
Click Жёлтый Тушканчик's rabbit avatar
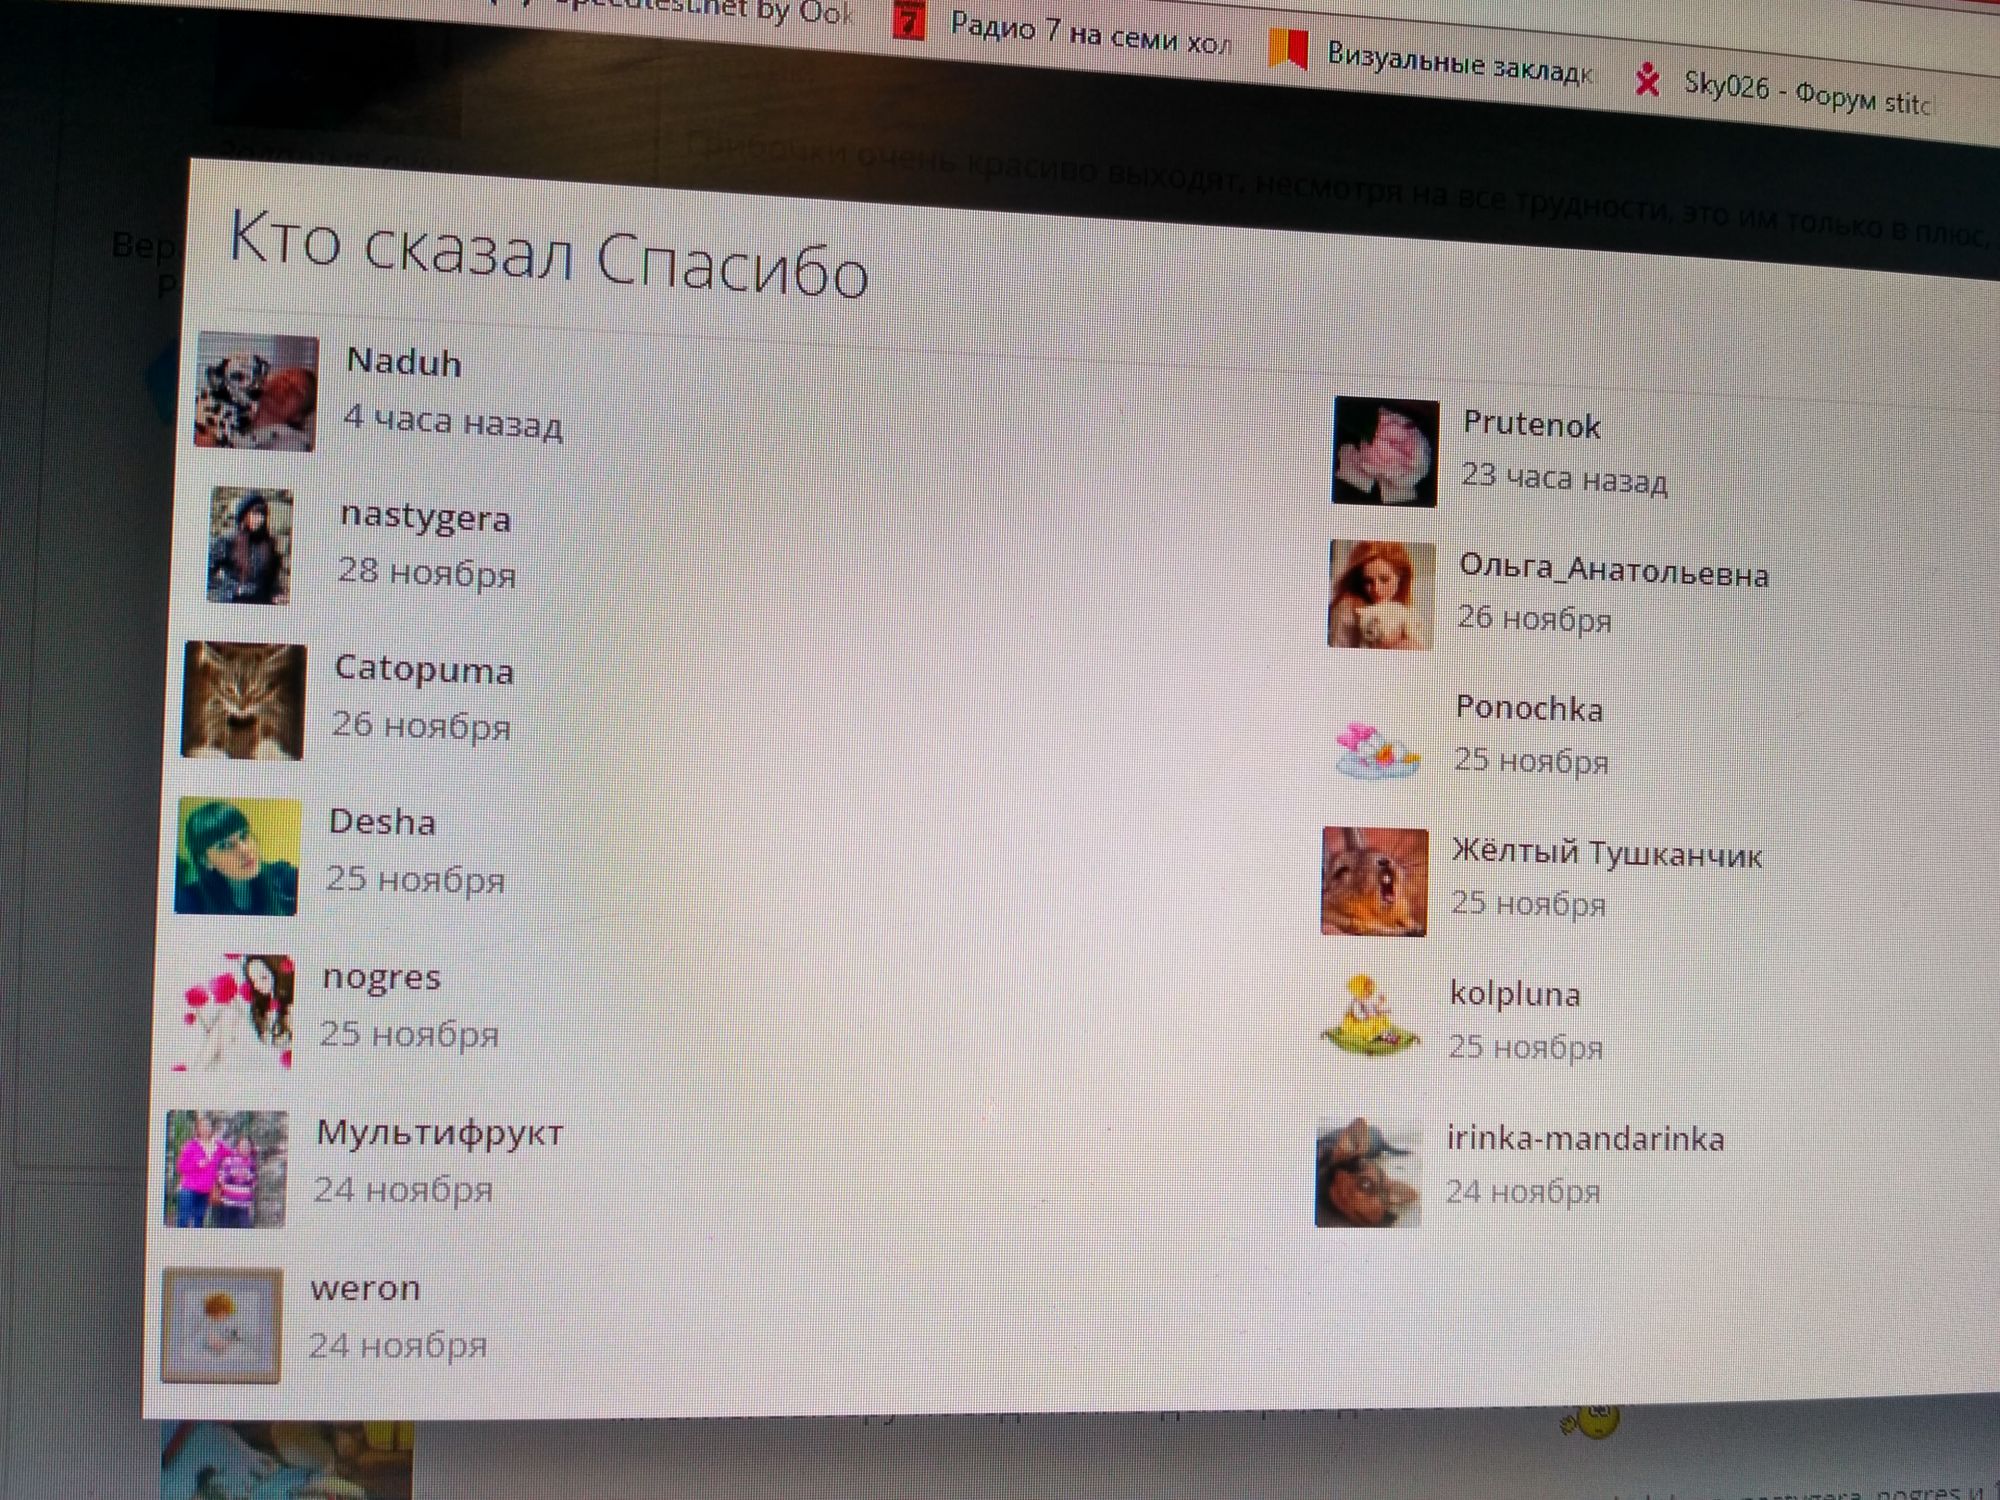(1374, 882)
